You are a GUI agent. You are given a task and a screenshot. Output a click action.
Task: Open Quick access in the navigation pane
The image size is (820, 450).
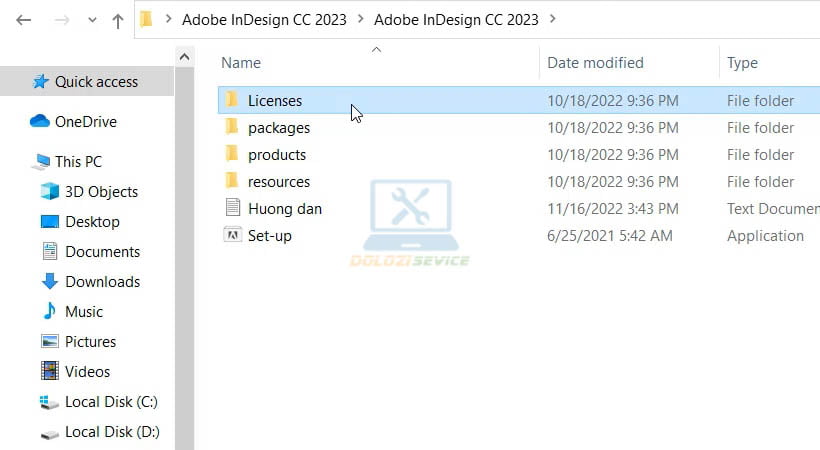pyautogui.click(x=96, y=82)
